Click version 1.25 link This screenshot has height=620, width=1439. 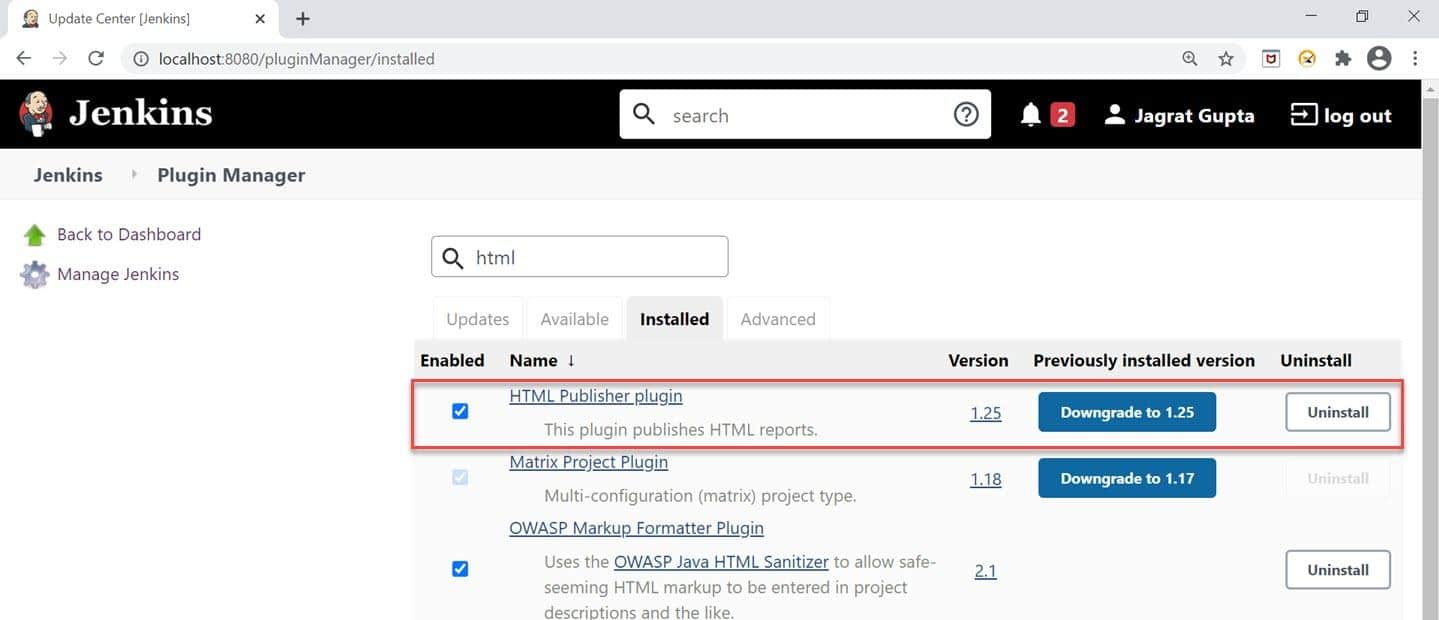click(985, 413)
